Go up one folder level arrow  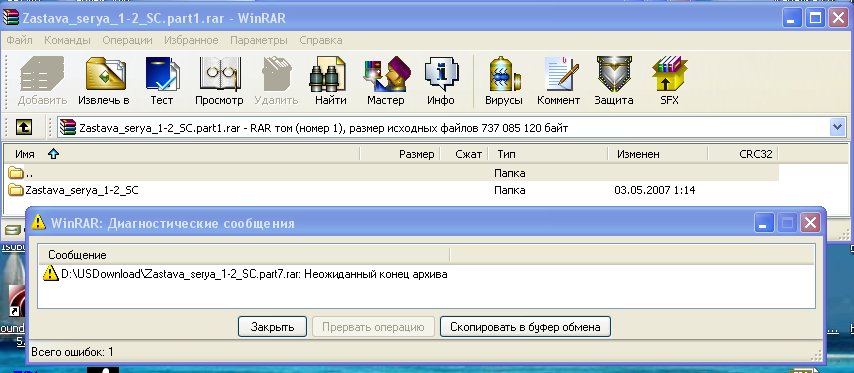pos(23,127)
